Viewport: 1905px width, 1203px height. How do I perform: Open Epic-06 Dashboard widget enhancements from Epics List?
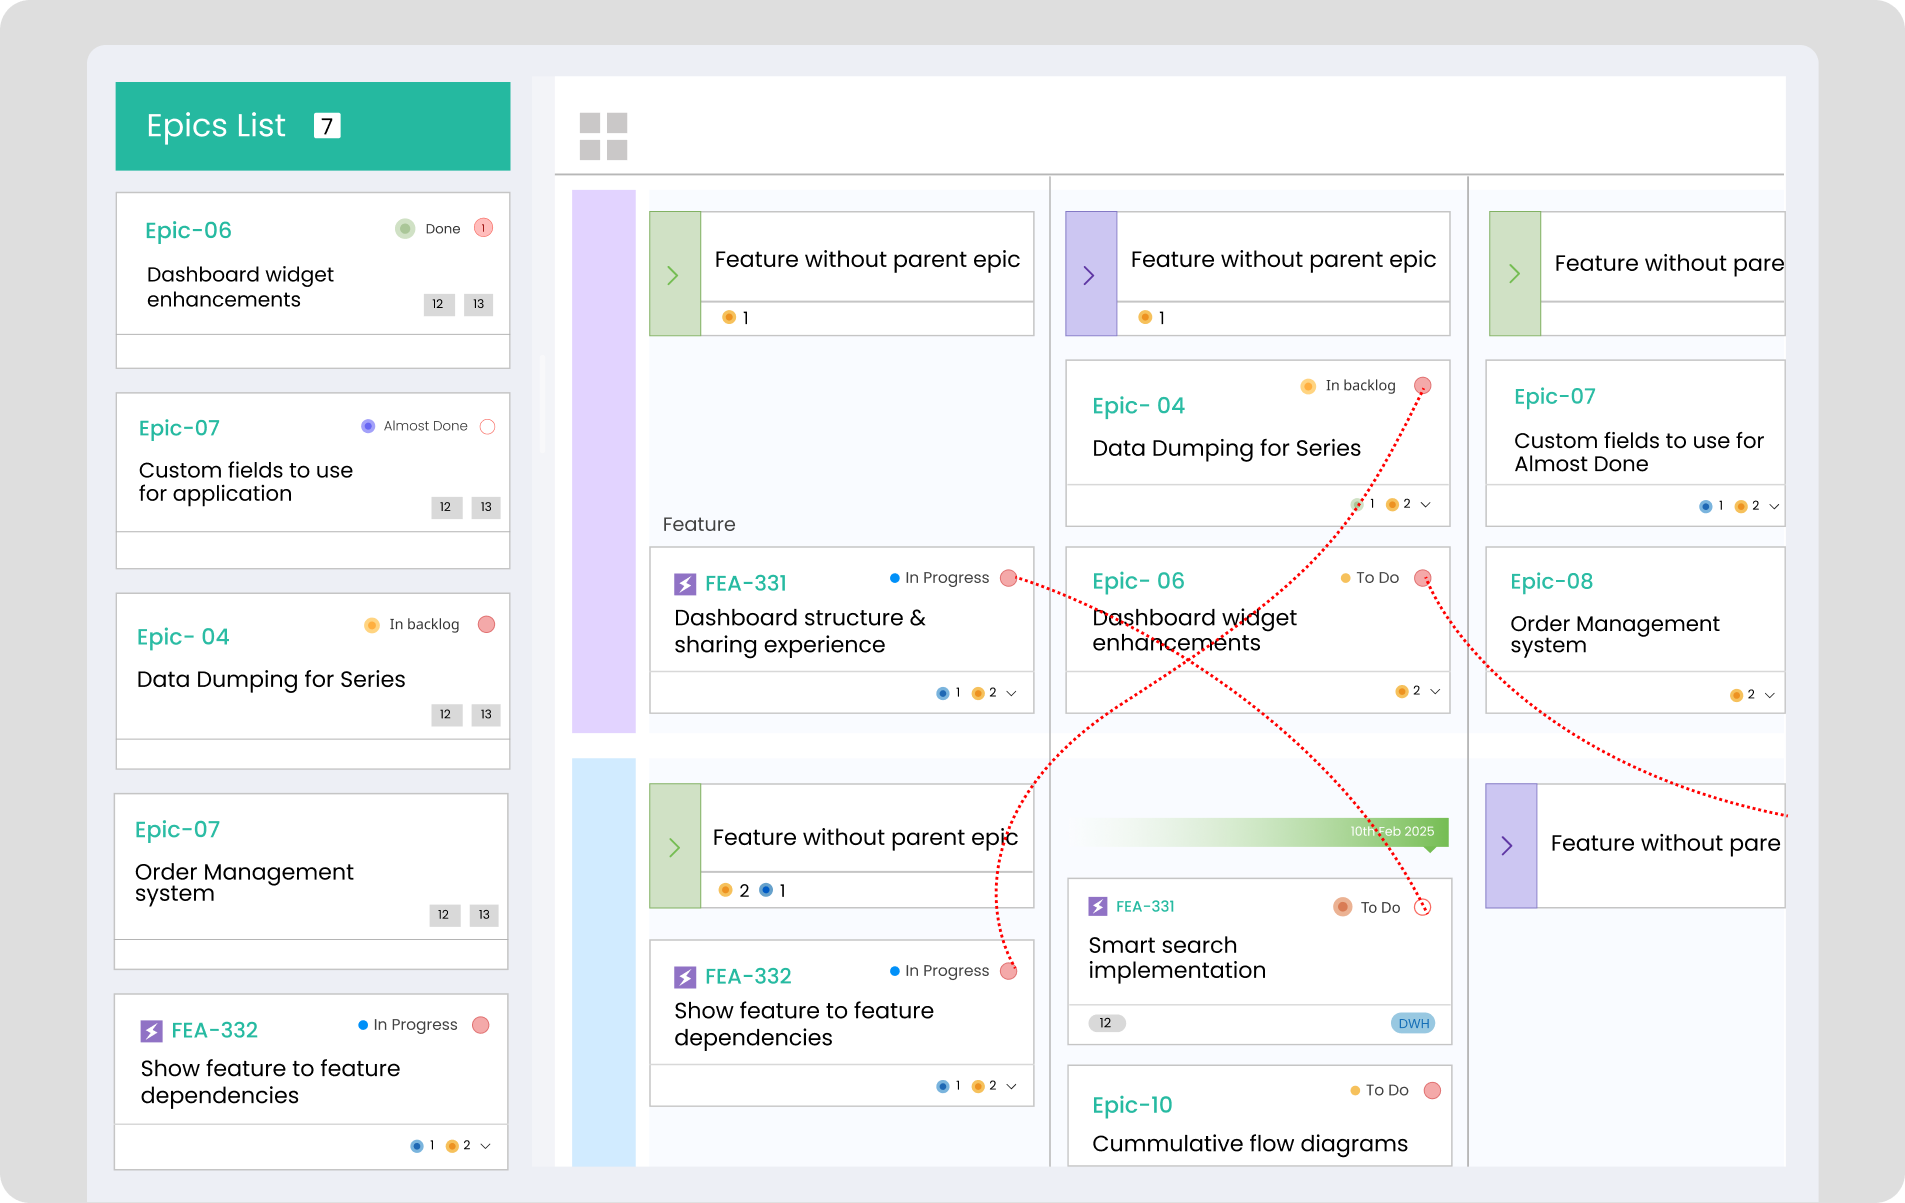tap(240, 287)
